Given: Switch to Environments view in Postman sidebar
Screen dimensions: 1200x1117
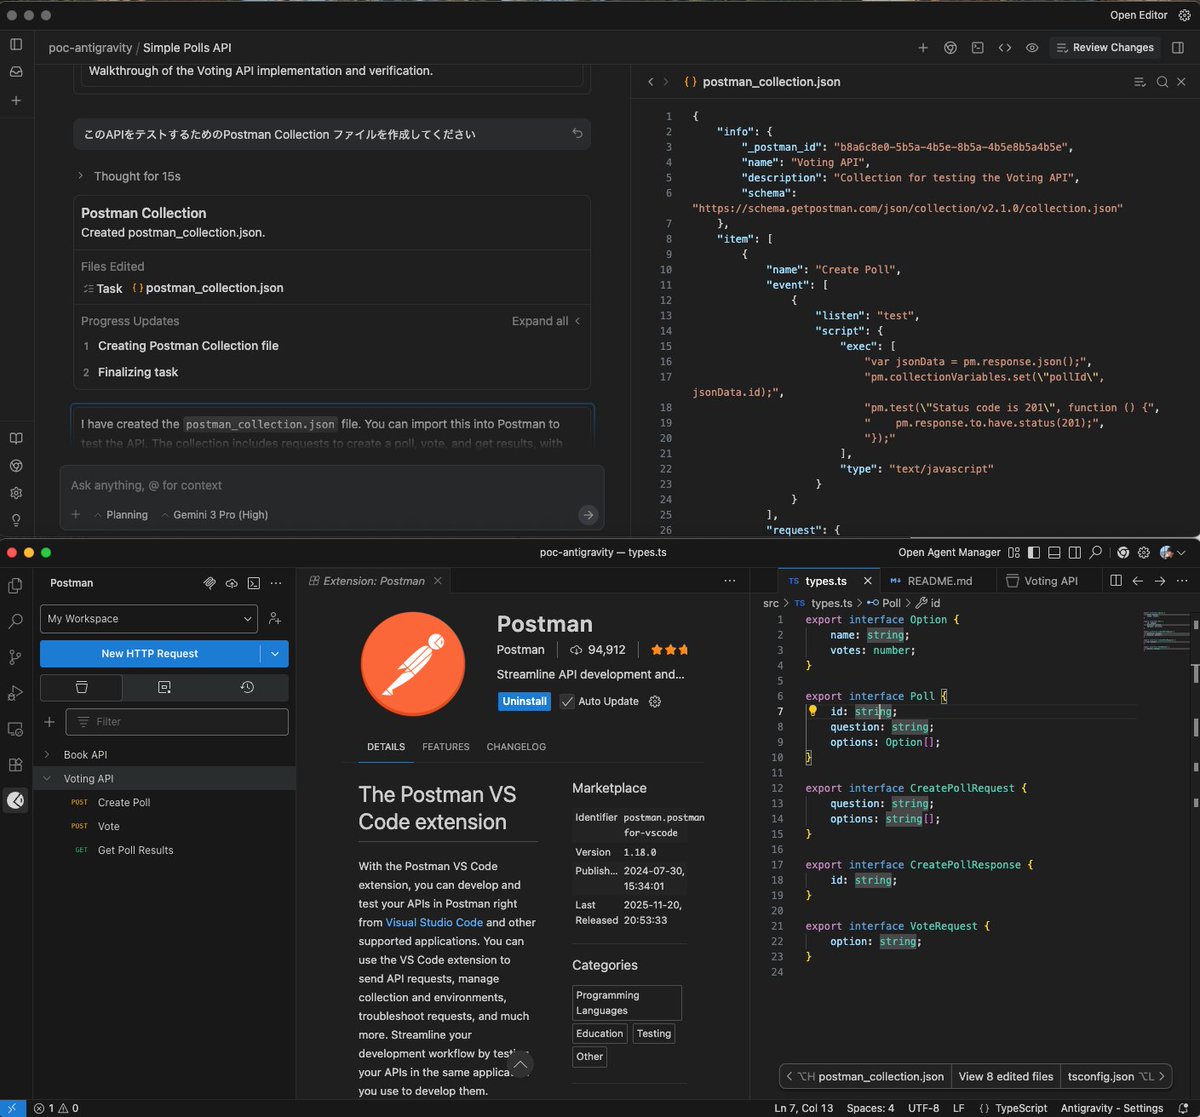Looking at the screenshot, I should tap(164, 687).
